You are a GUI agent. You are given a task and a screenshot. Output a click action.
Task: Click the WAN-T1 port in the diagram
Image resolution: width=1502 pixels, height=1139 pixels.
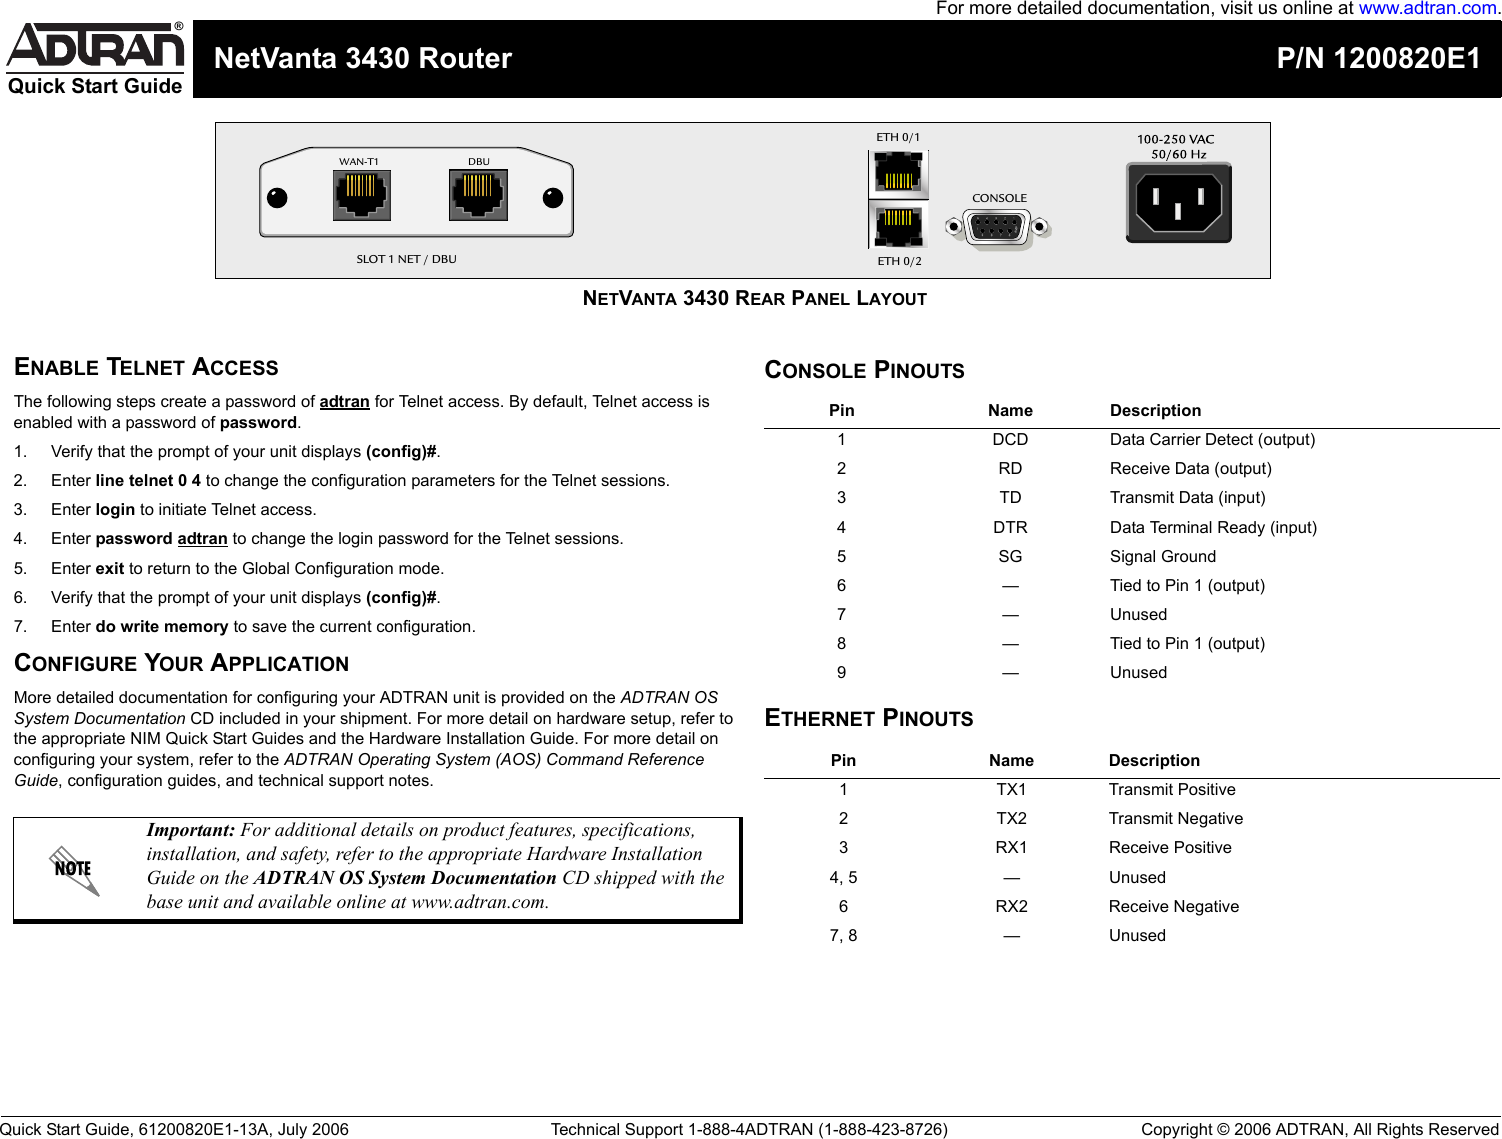361,195
